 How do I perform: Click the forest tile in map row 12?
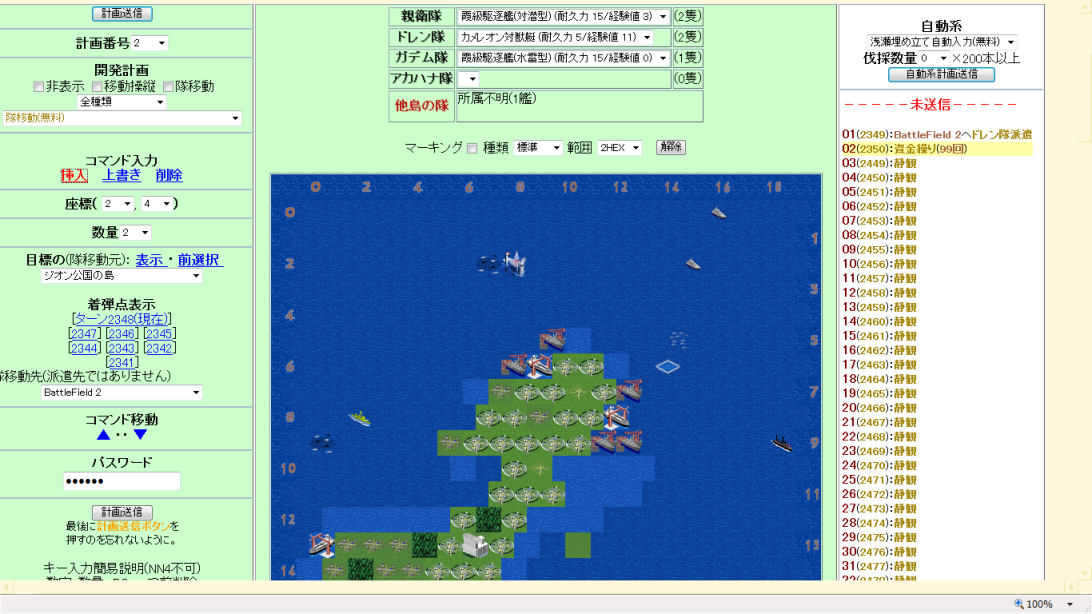point(488,519)
